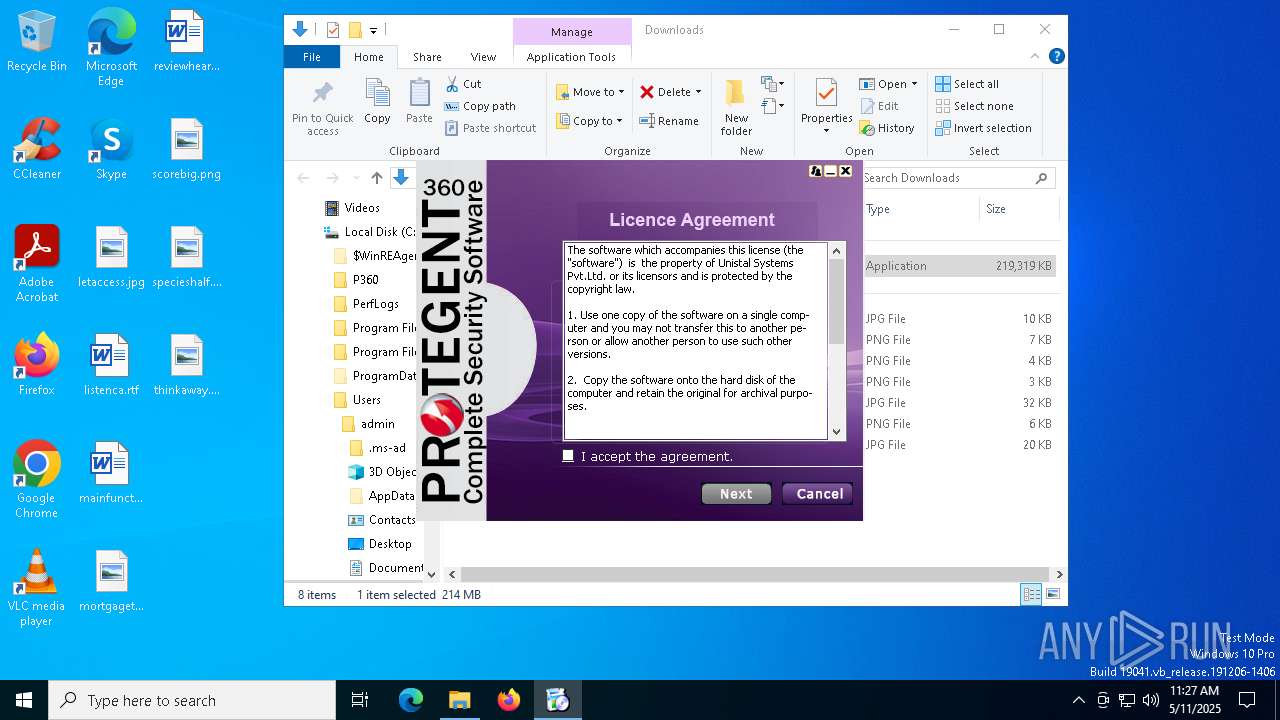Click the Type column header
1280x720 pixels.
(878, 209)
